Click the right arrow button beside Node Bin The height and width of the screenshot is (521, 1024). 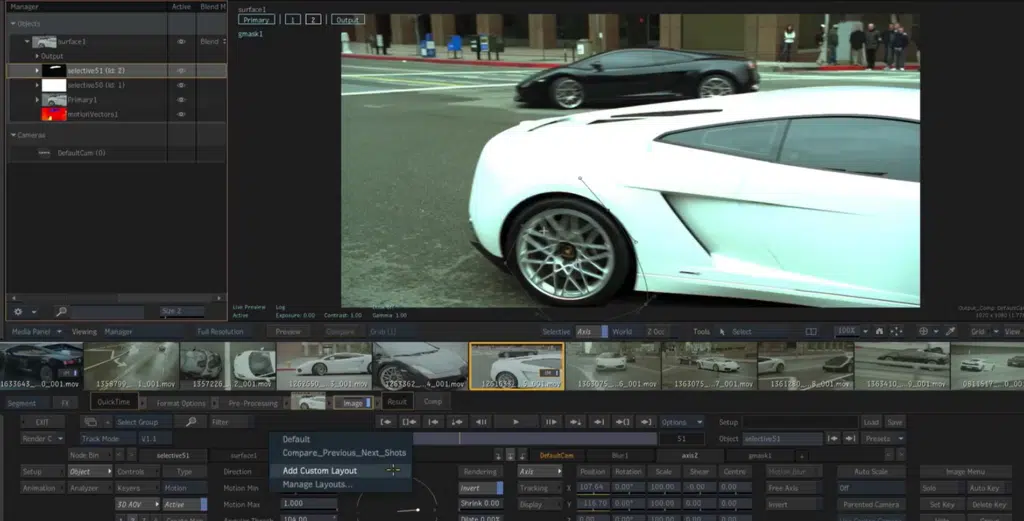[x=131, y=455]
